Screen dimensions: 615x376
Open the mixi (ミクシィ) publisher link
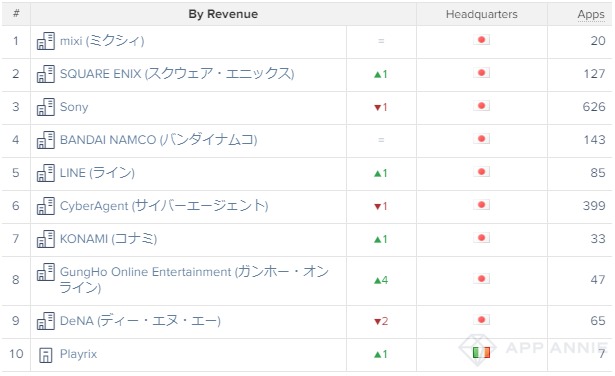102,41
